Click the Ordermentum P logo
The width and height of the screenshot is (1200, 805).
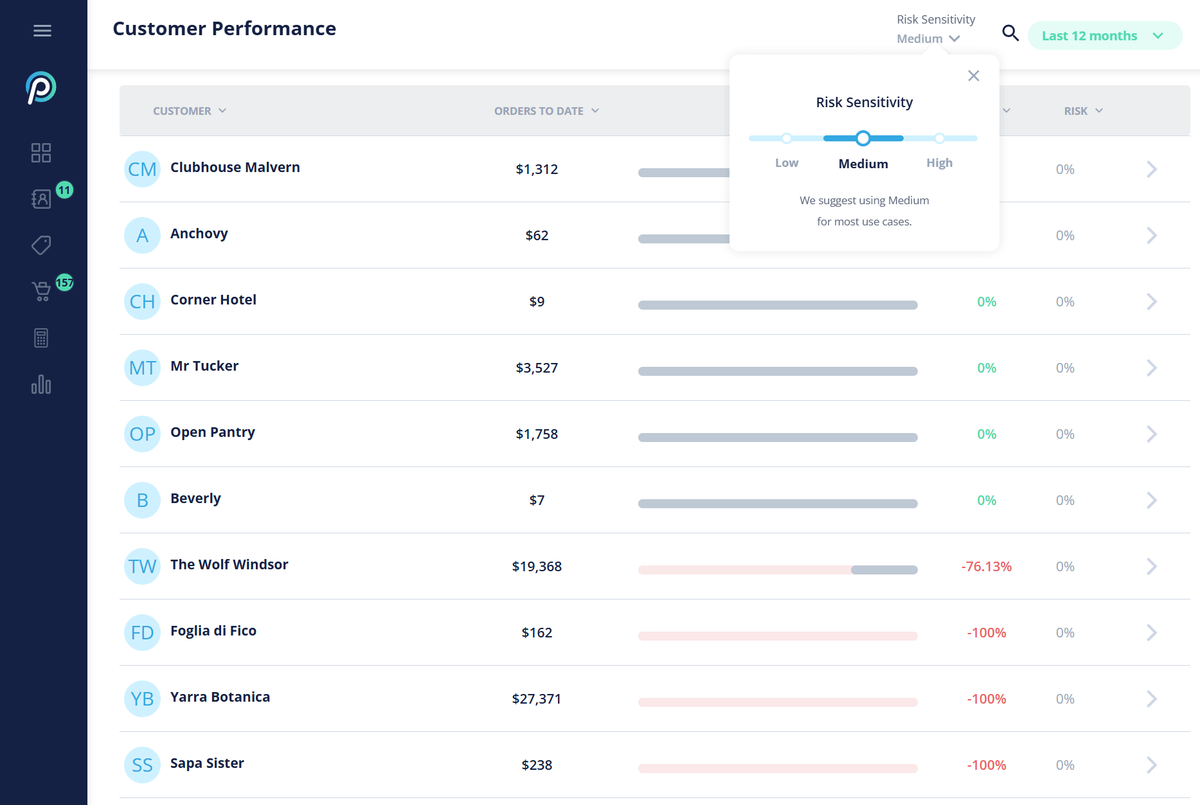[x=41, y=88]
